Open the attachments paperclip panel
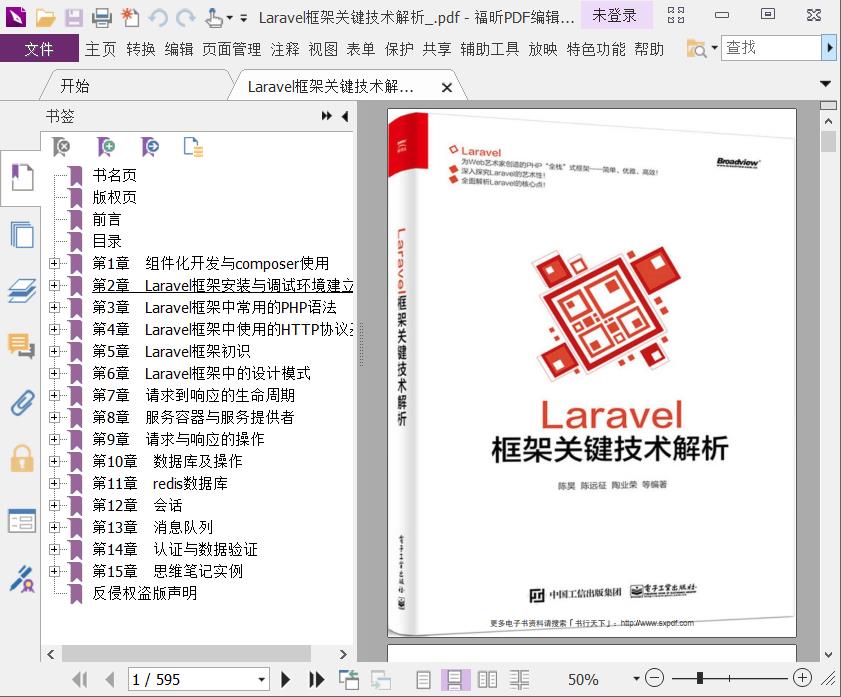This screenshot has width=841, height=697. point(22,403)
